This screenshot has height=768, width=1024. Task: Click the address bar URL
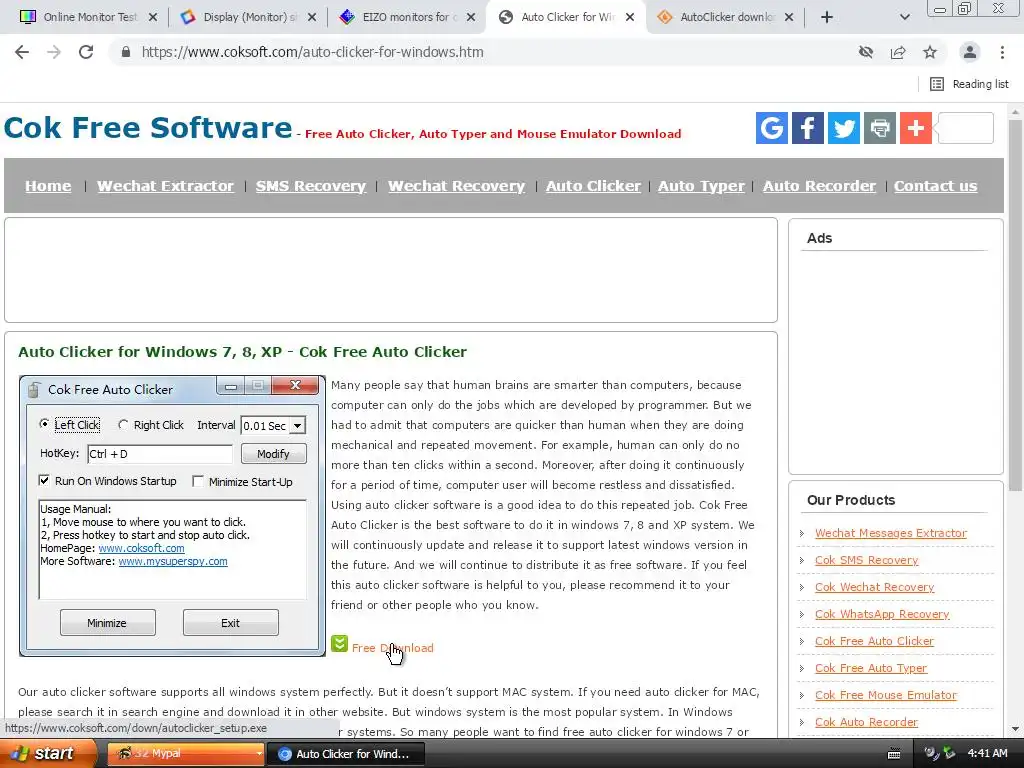coord(312,52)
